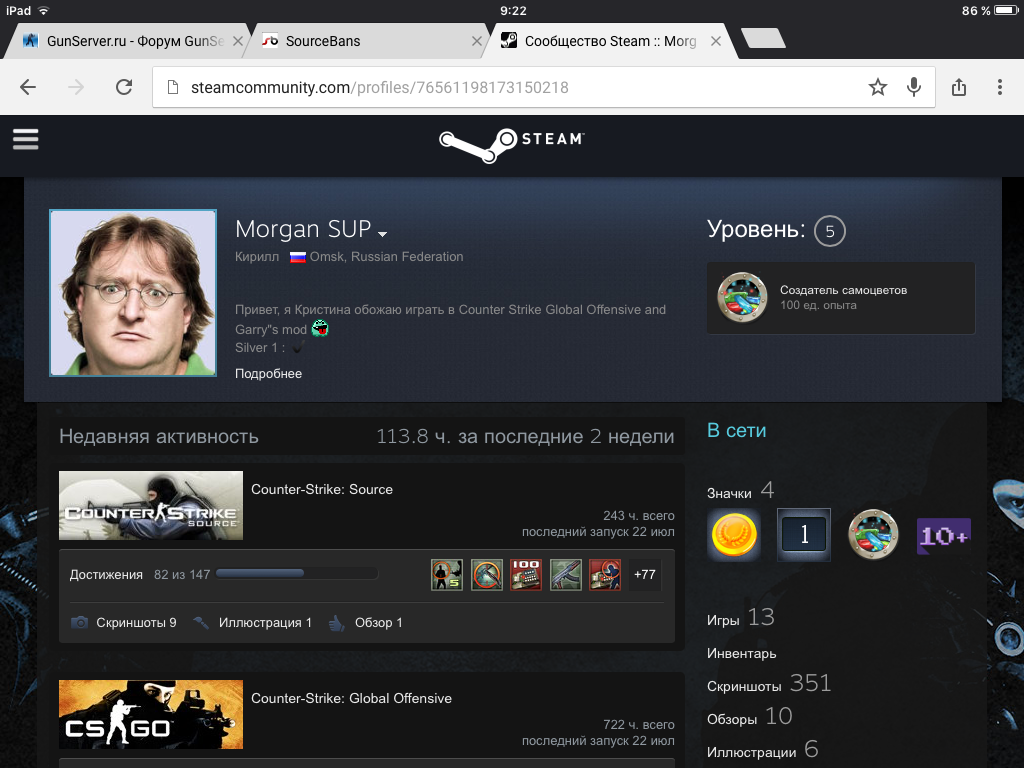Open the 10+ purple badge
The width and height of the screenshot is (1024, 768).
tap(943, 535)
